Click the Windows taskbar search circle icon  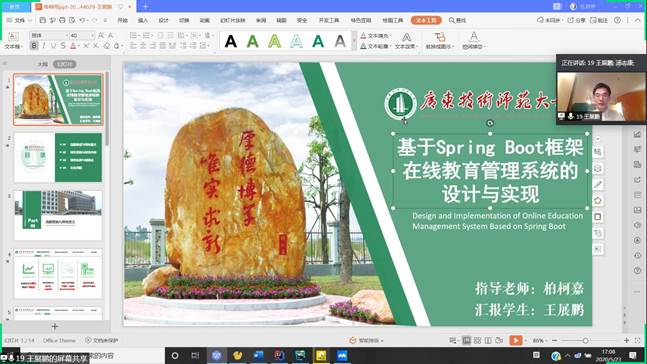(175, 355)
